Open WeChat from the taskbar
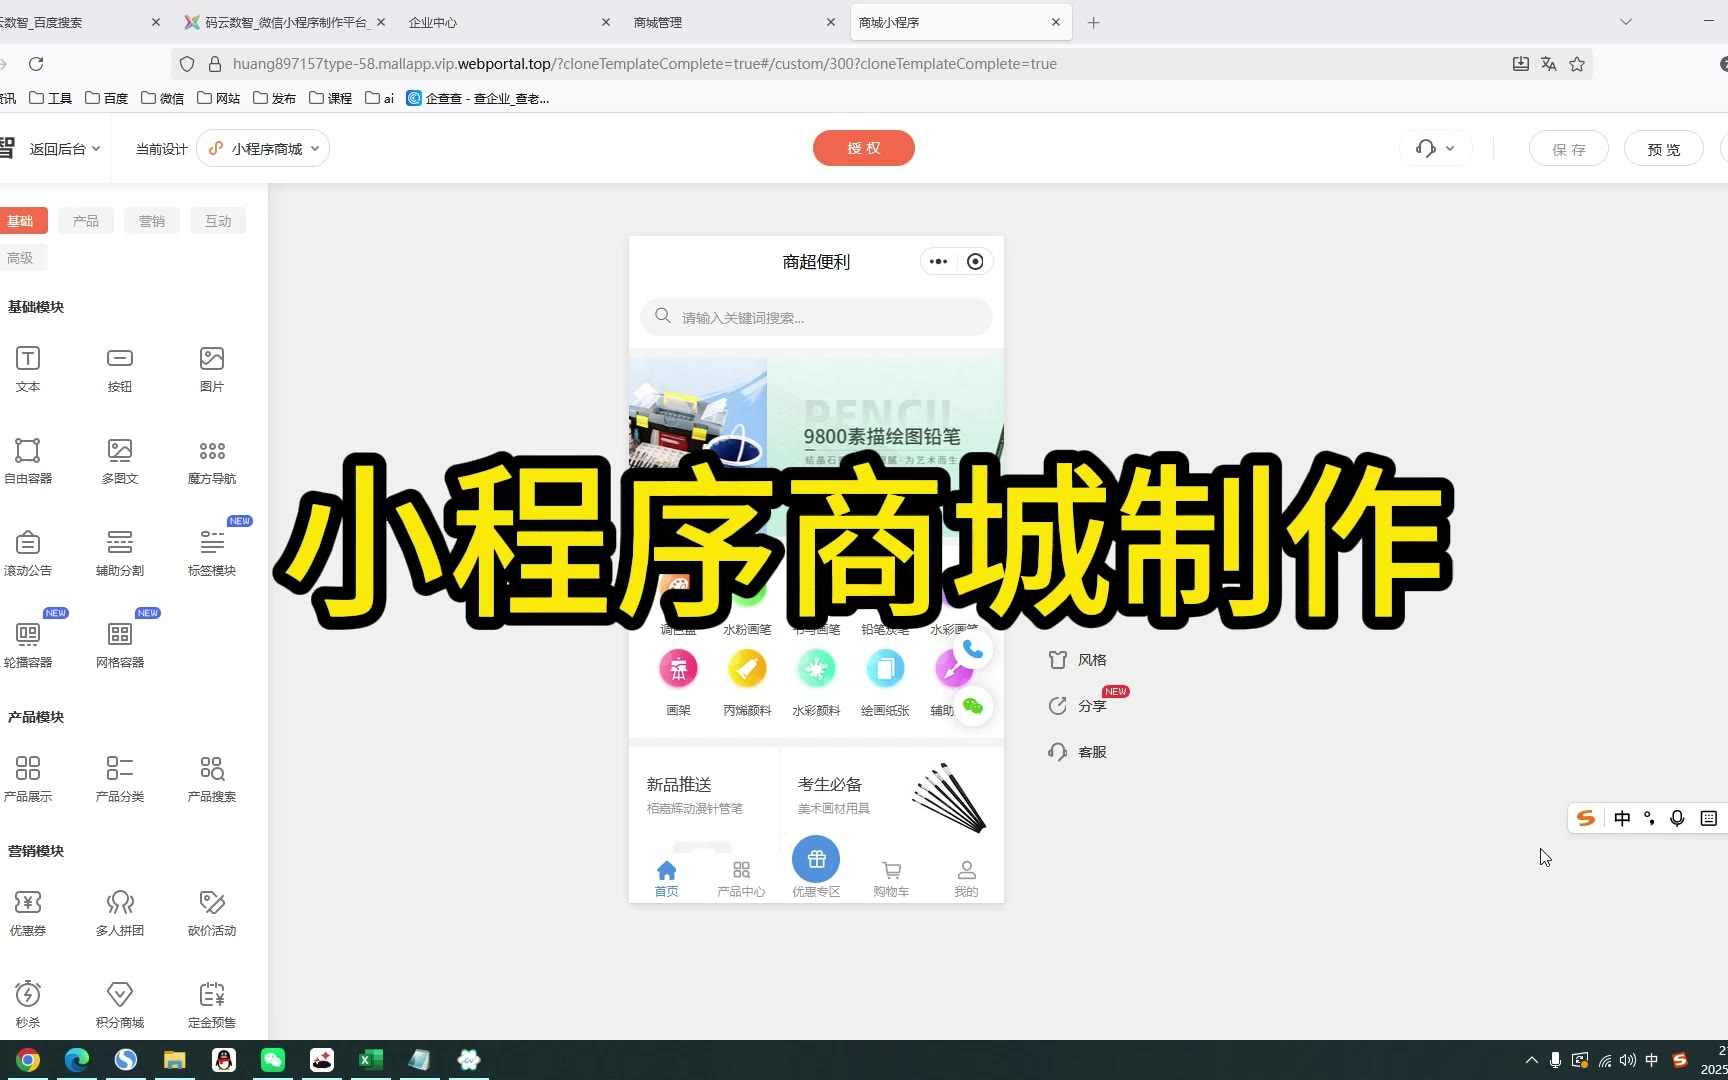The image size is (1728, 1080). (273, 1060)
